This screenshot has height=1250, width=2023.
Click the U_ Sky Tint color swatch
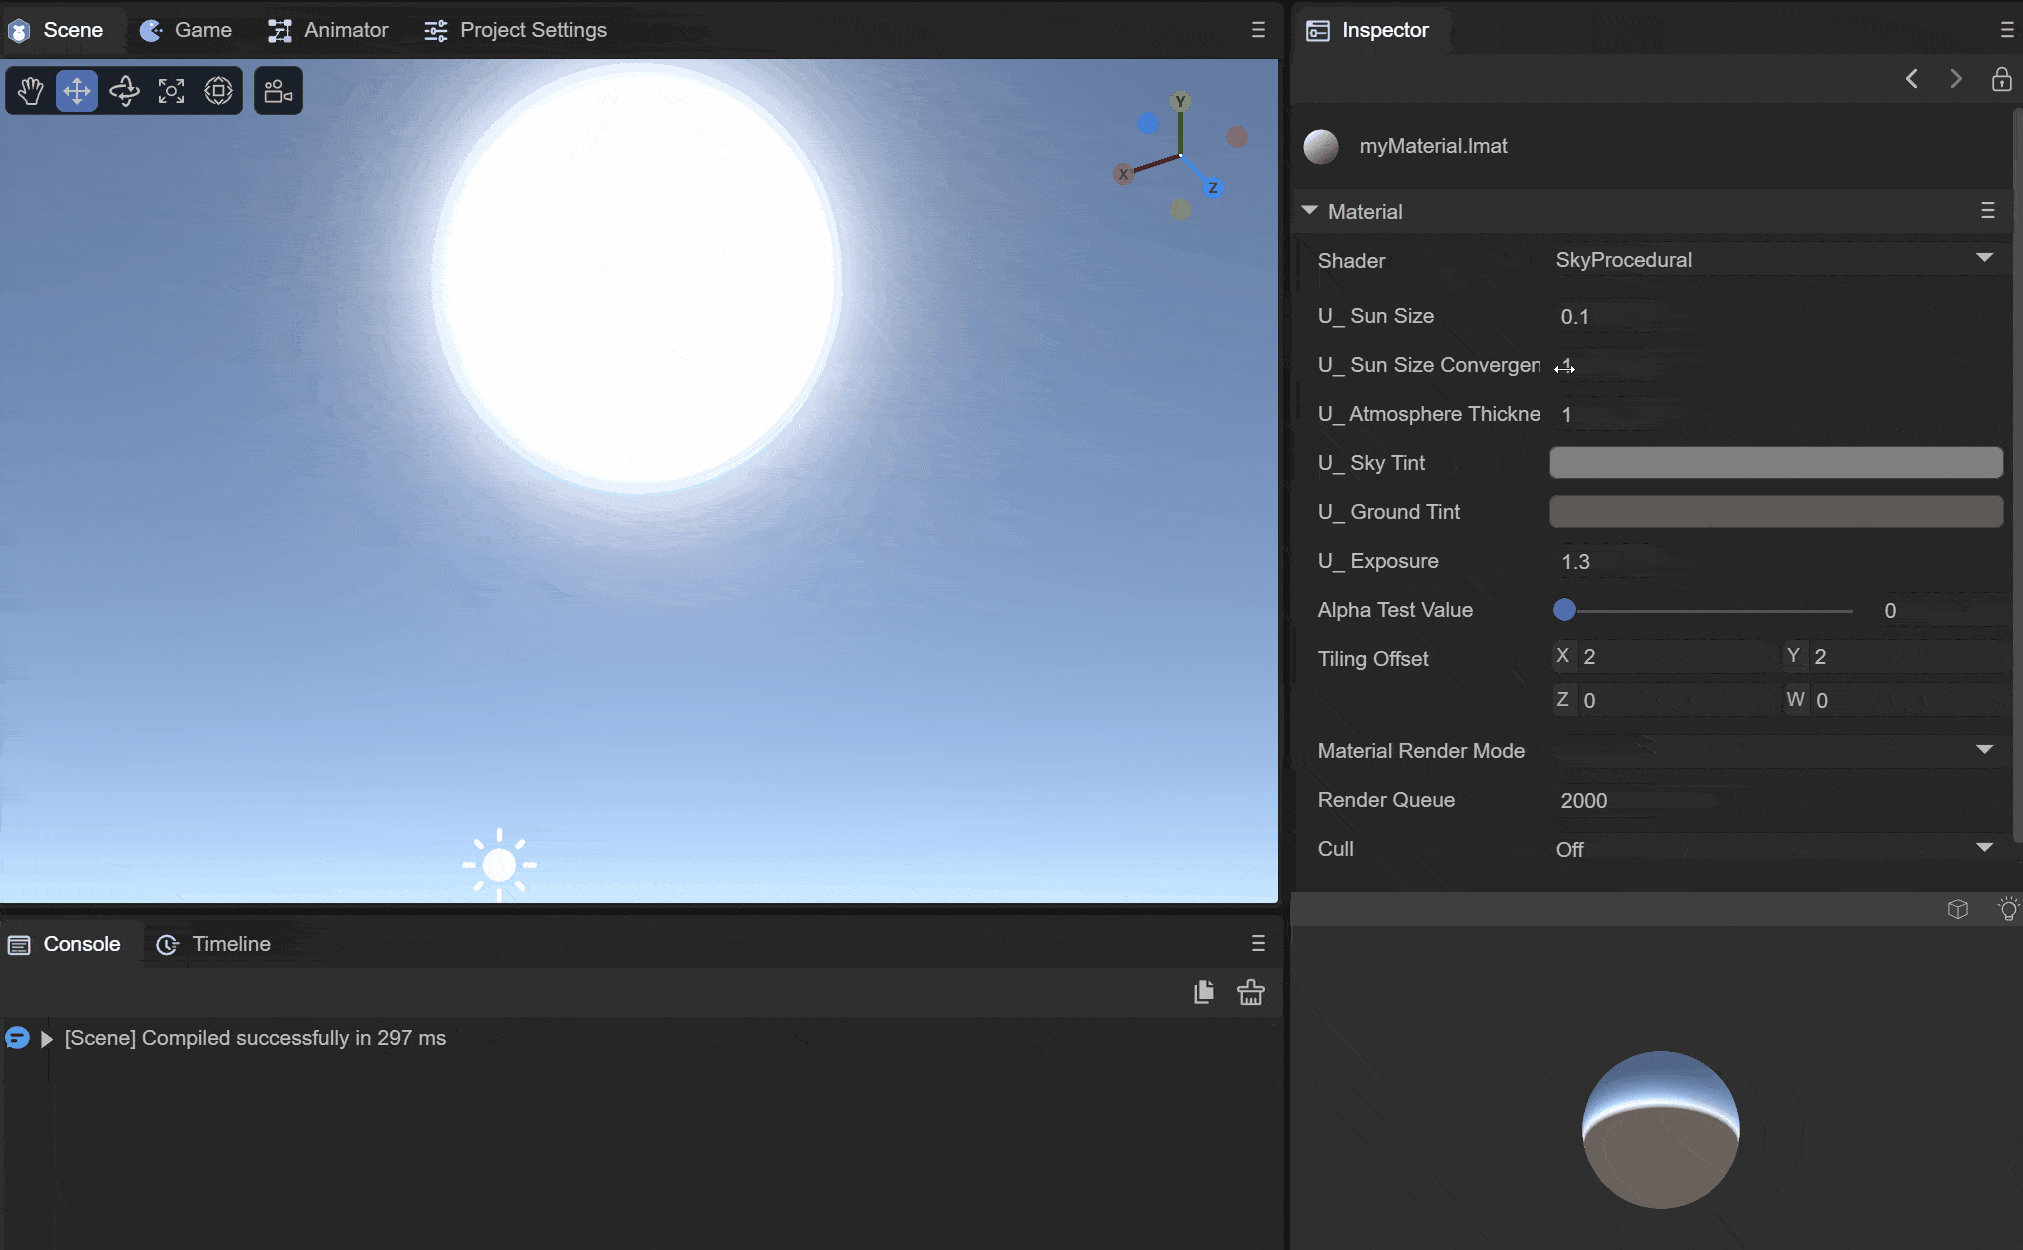(1775, 463)
